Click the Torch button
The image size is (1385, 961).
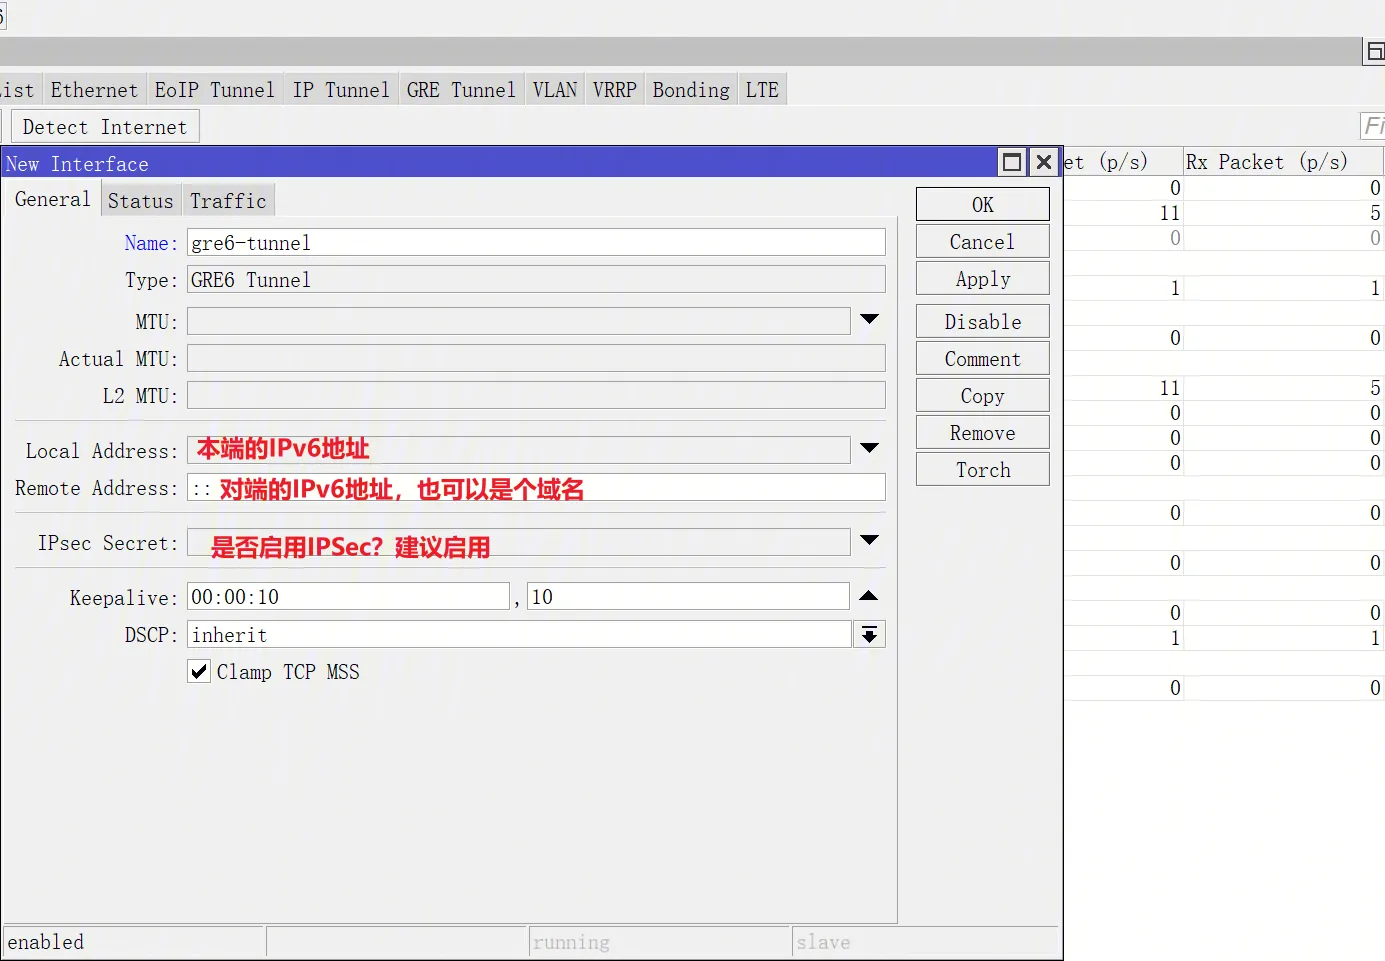[982, 470]
